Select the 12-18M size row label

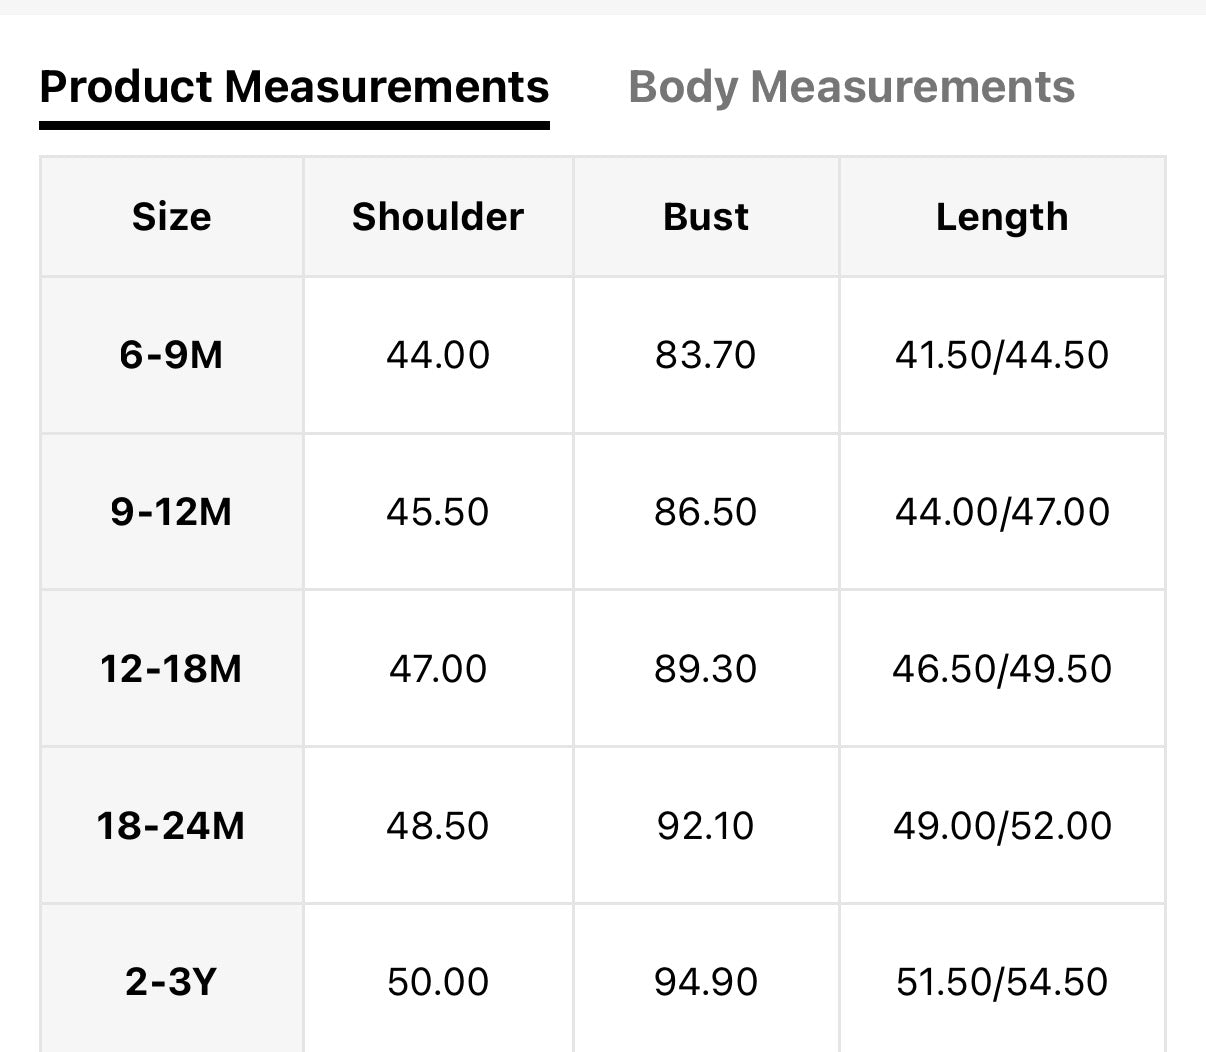point(171,668)
